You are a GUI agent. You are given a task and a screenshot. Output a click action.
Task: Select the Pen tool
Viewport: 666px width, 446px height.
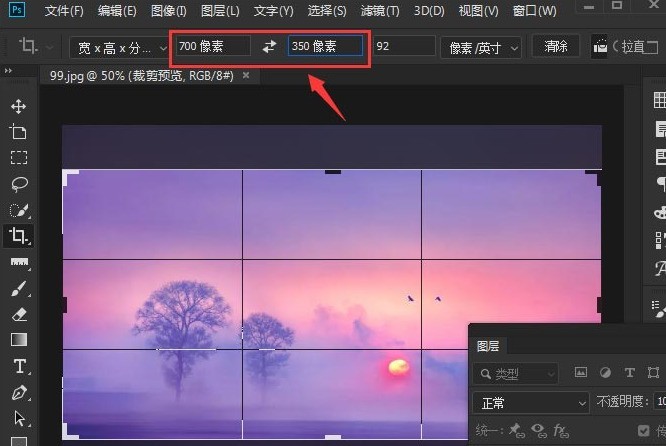pos(19,392)
